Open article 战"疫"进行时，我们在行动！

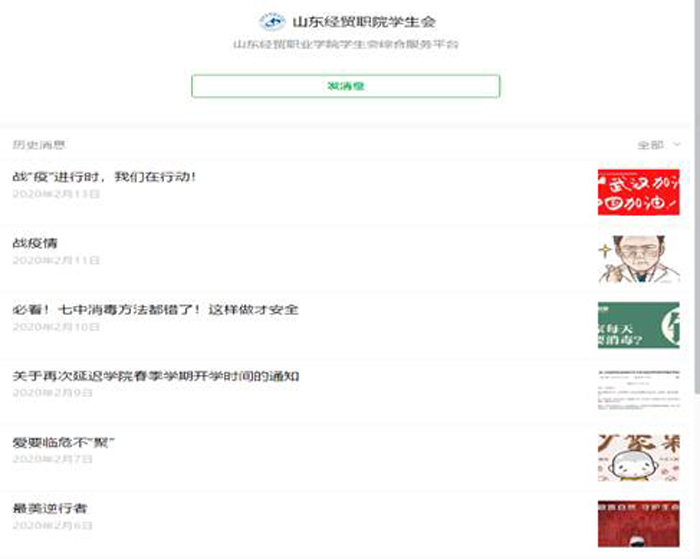[104, 176]
